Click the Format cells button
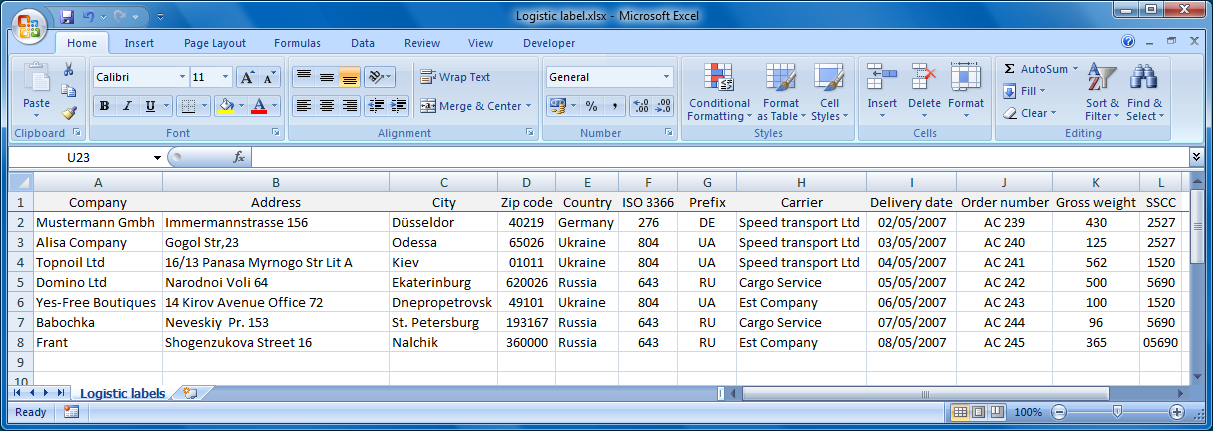 [x=966, y=92]
